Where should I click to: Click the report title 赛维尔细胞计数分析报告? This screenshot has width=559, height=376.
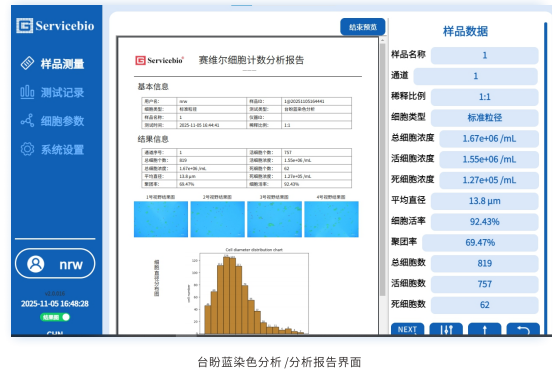pos(251,60)
